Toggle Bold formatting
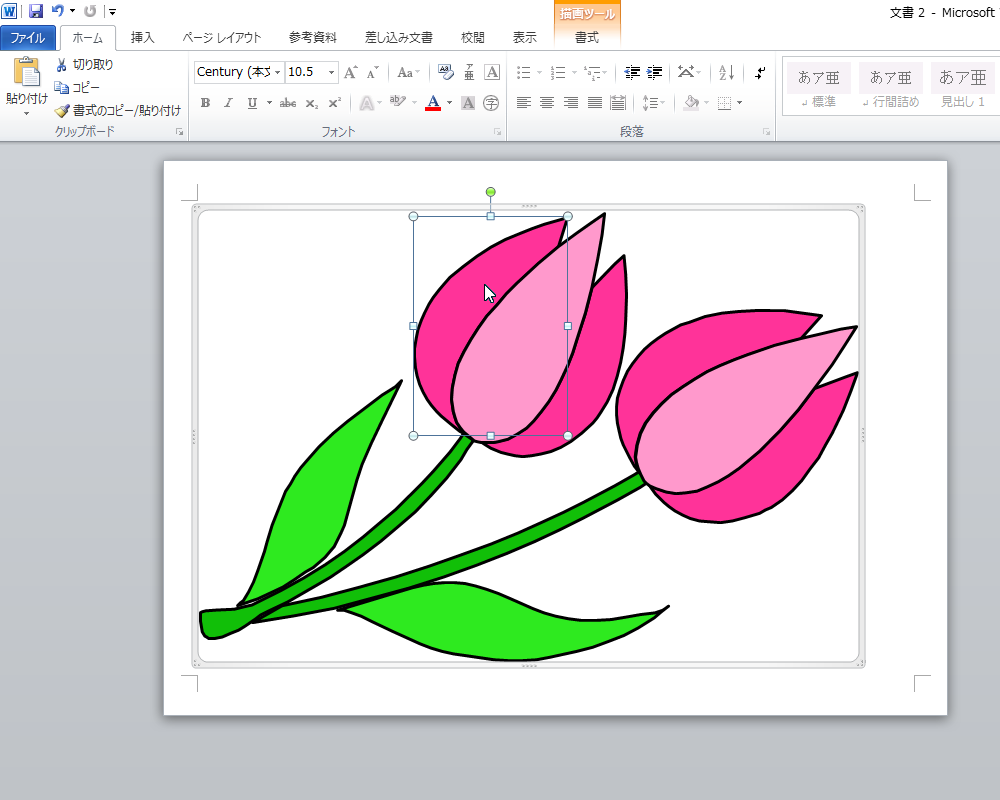The height and width of the screenshot is (800, 1000). click(205, 103)
